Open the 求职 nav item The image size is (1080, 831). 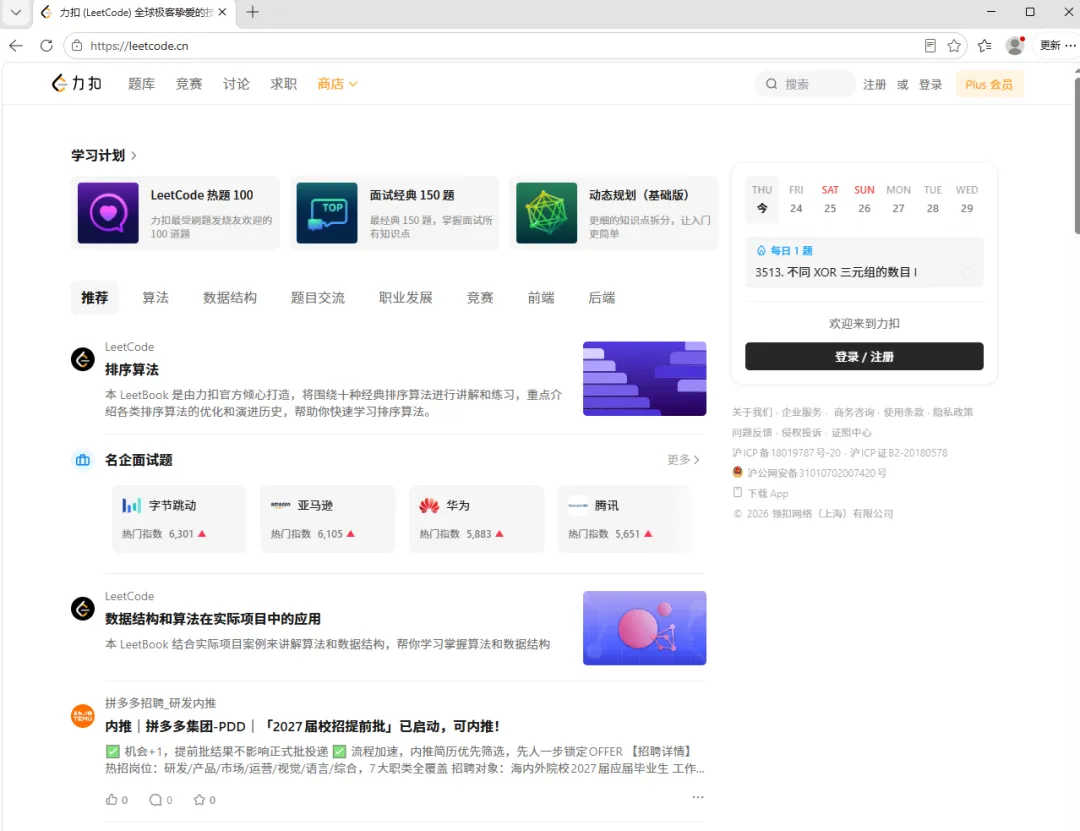point(283,84)
